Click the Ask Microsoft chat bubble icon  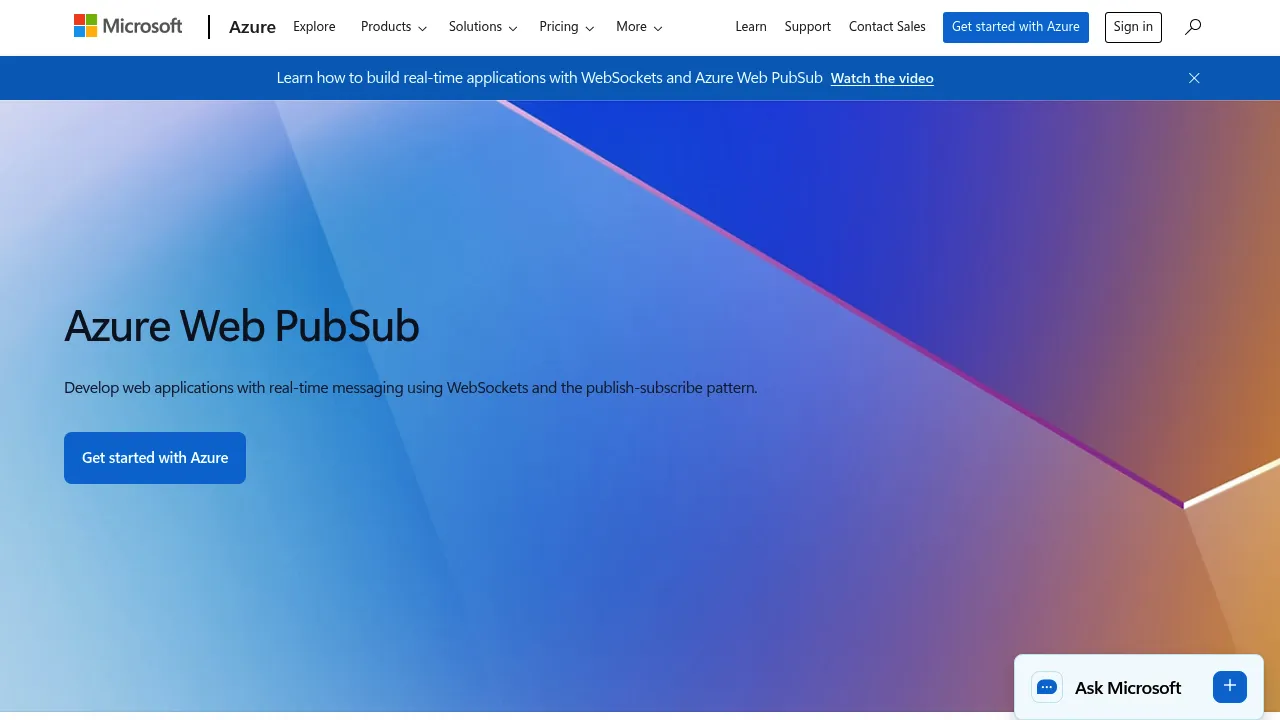click(1047, 687)
